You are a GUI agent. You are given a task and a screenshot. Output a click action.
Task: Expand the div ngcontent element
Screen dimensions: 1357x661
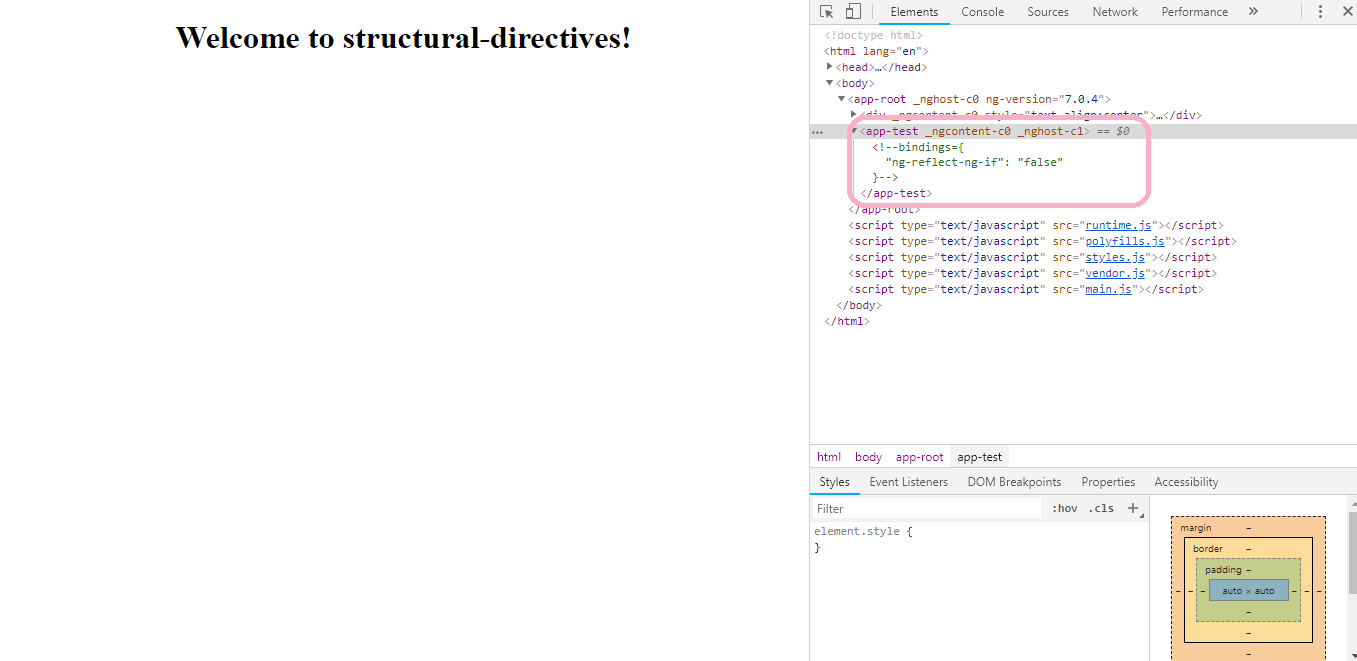[x=853, y=114]
